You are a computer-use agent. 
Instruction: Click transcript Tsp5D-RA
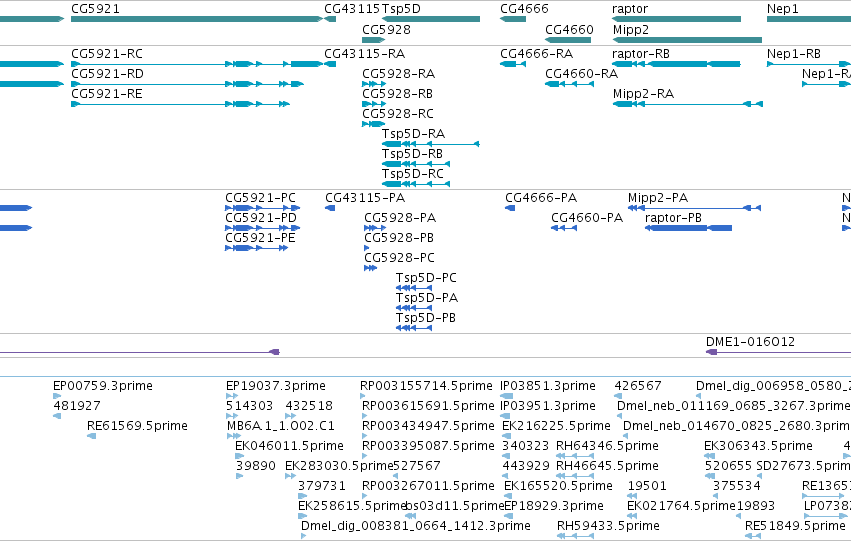431,144
